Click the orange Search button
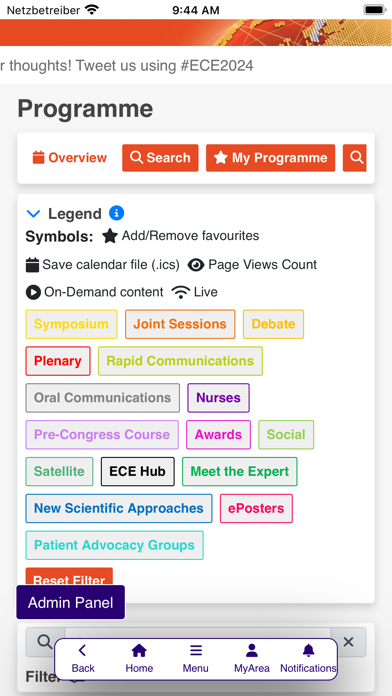This screenshot has height=696, width=392. click(160, 158)
